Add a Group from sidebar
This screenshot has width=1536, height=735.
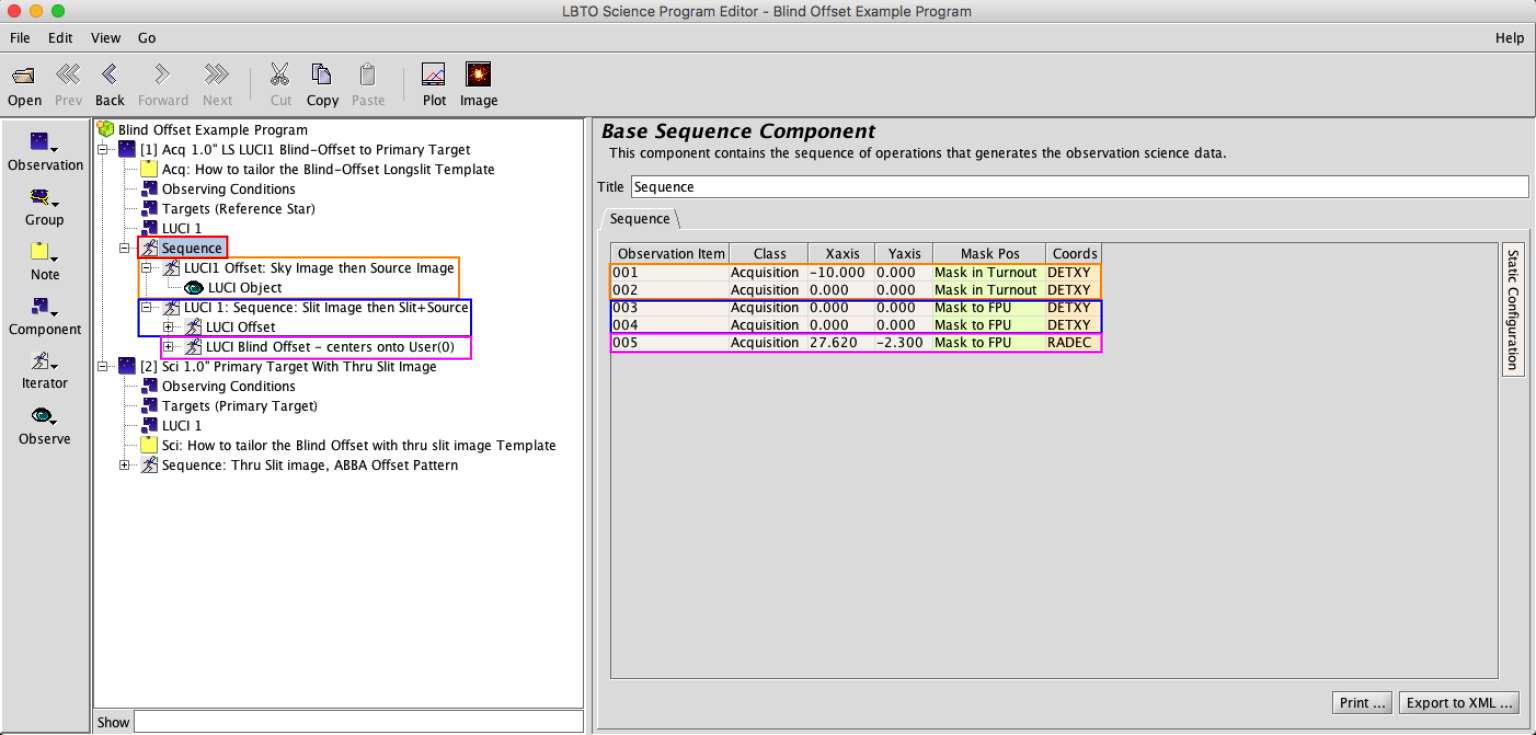coord(45,207)
